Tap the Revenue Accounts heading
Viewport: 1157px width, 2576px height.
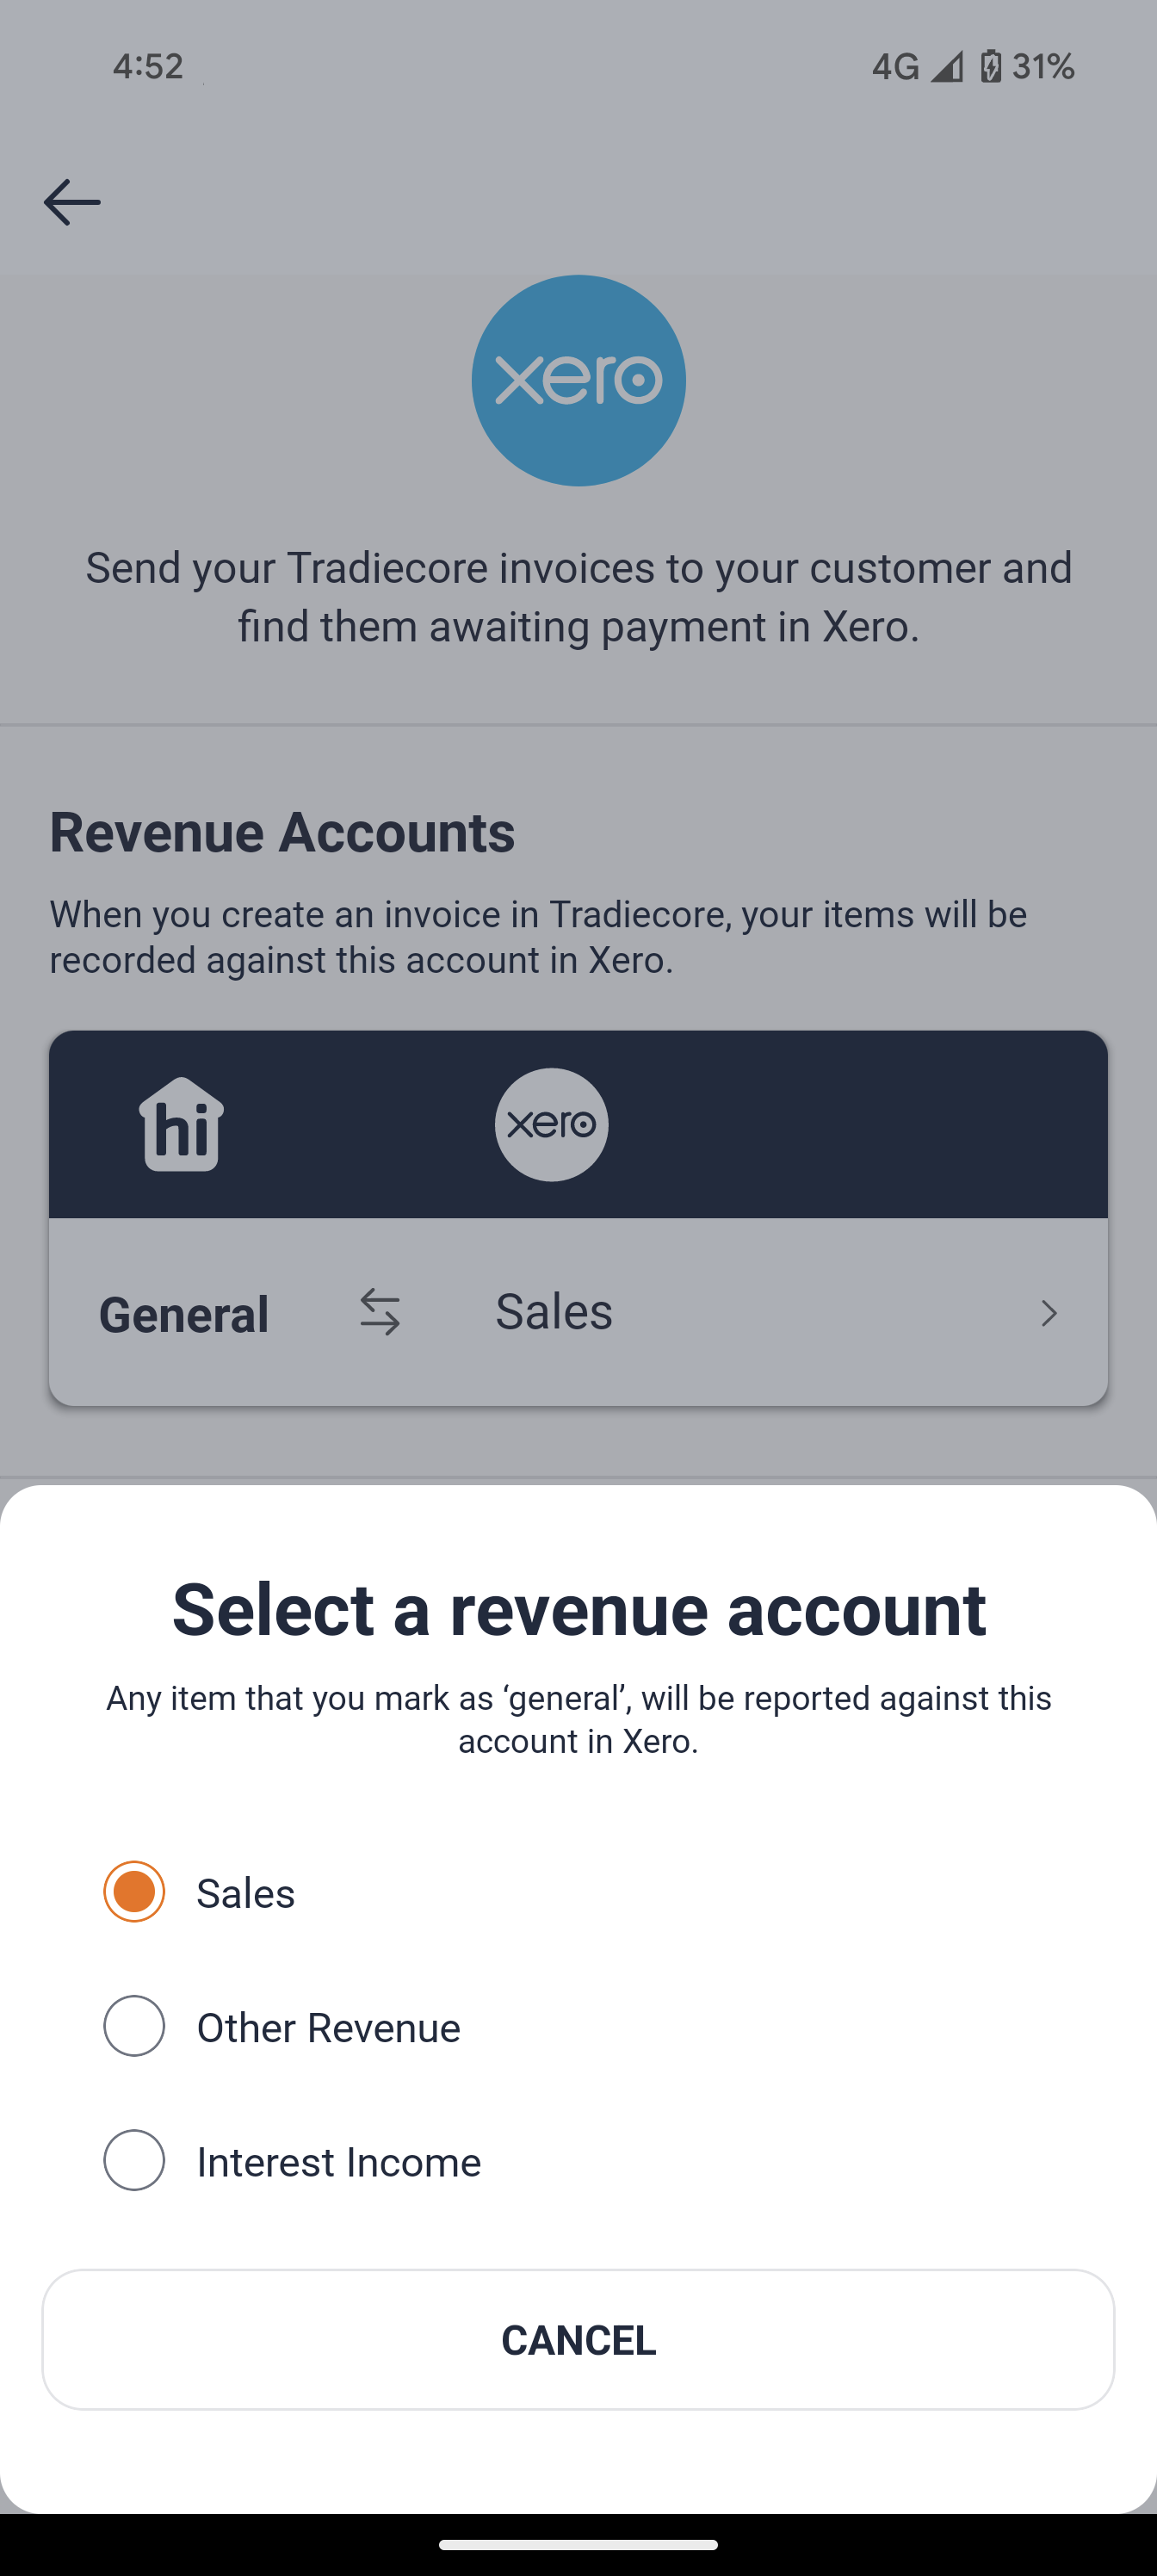point(282,832)
